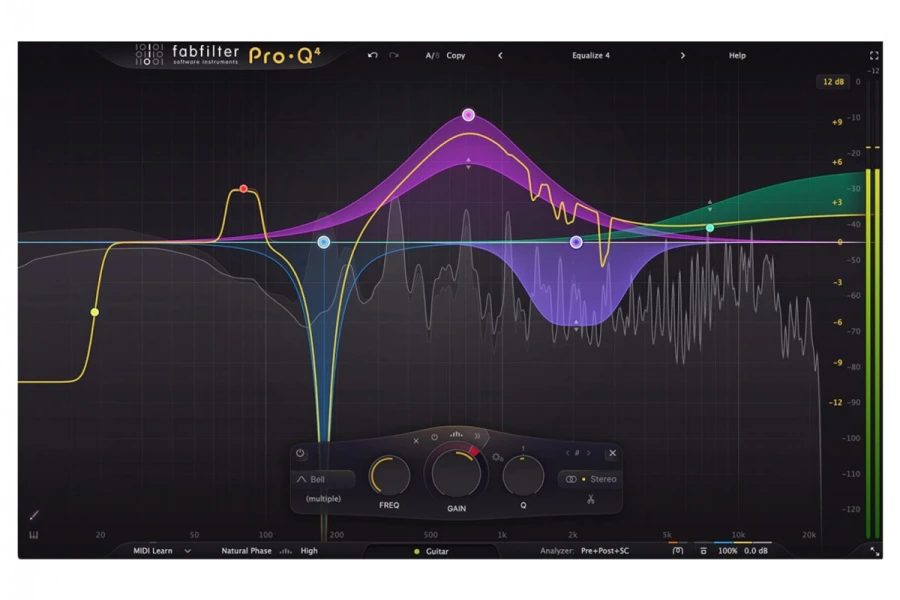Toggle full screen mode icon
The image size is (900, 600).
pos(874,56)
